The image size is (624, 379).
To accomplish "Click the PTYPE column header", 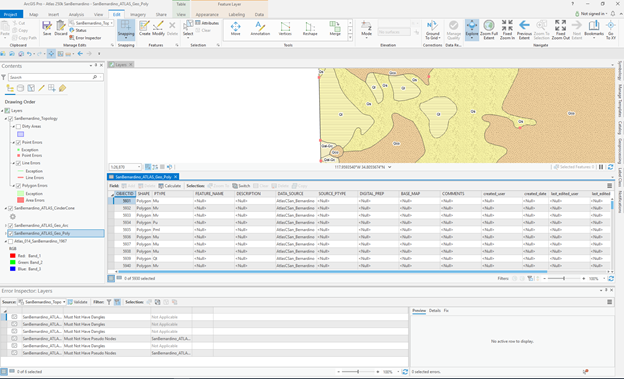I will pos(173,194).
